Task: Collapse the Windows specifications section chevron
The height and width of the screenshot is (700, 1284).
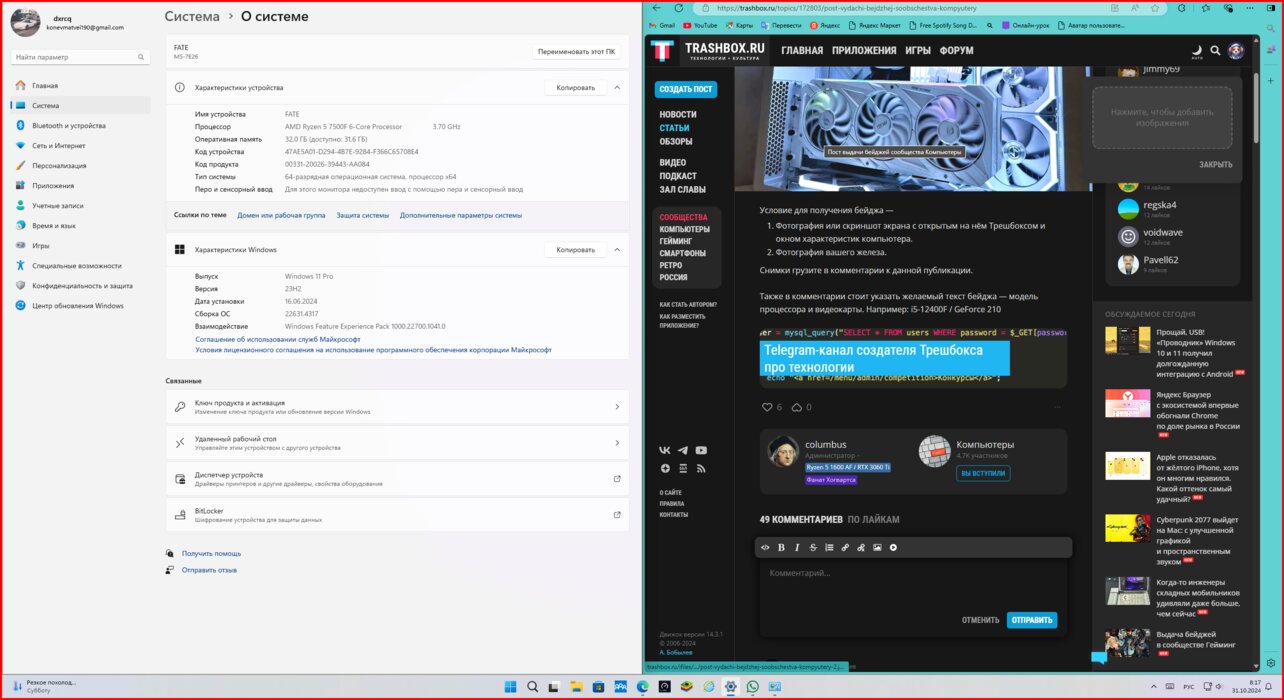Action: point(617,250)
